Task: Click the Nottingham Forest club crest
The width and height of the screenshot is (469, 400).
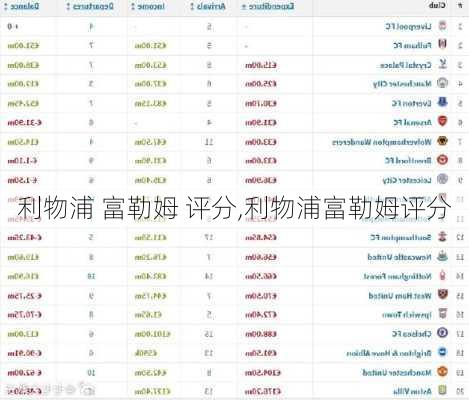Action: tap(442, 275)
